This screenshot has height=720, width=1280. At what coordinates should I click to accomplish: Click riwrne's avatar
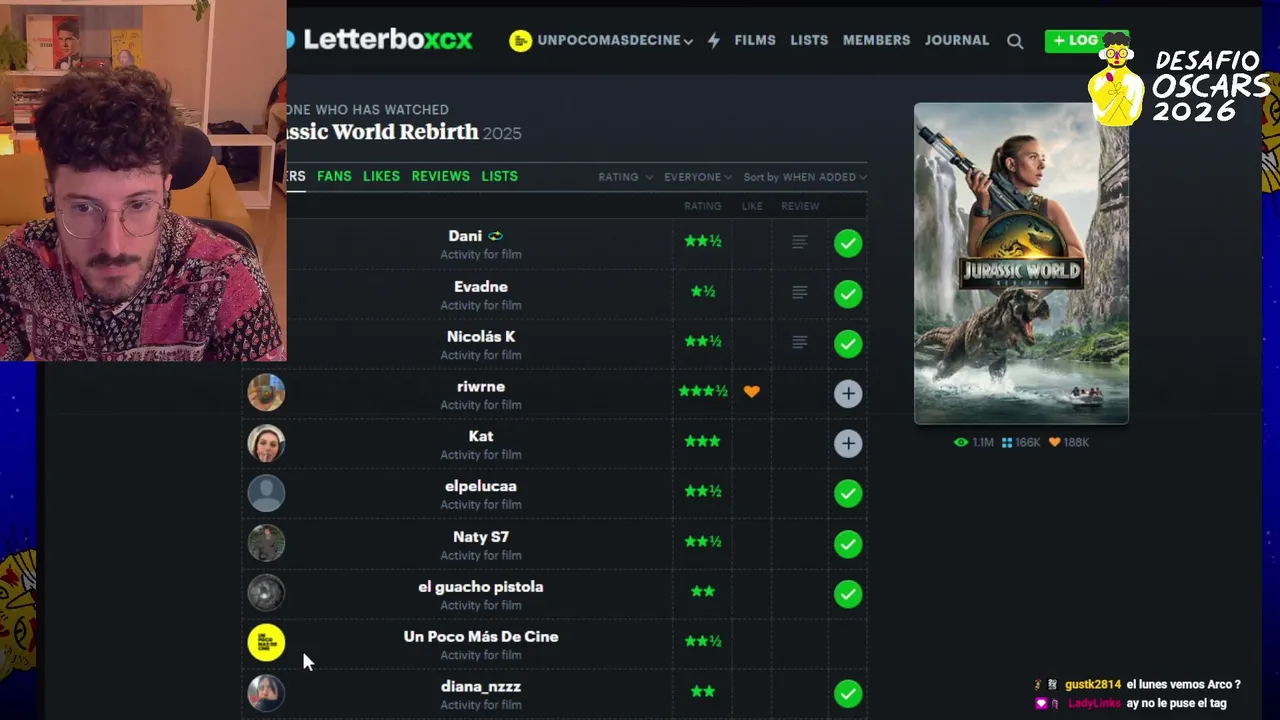266,393
